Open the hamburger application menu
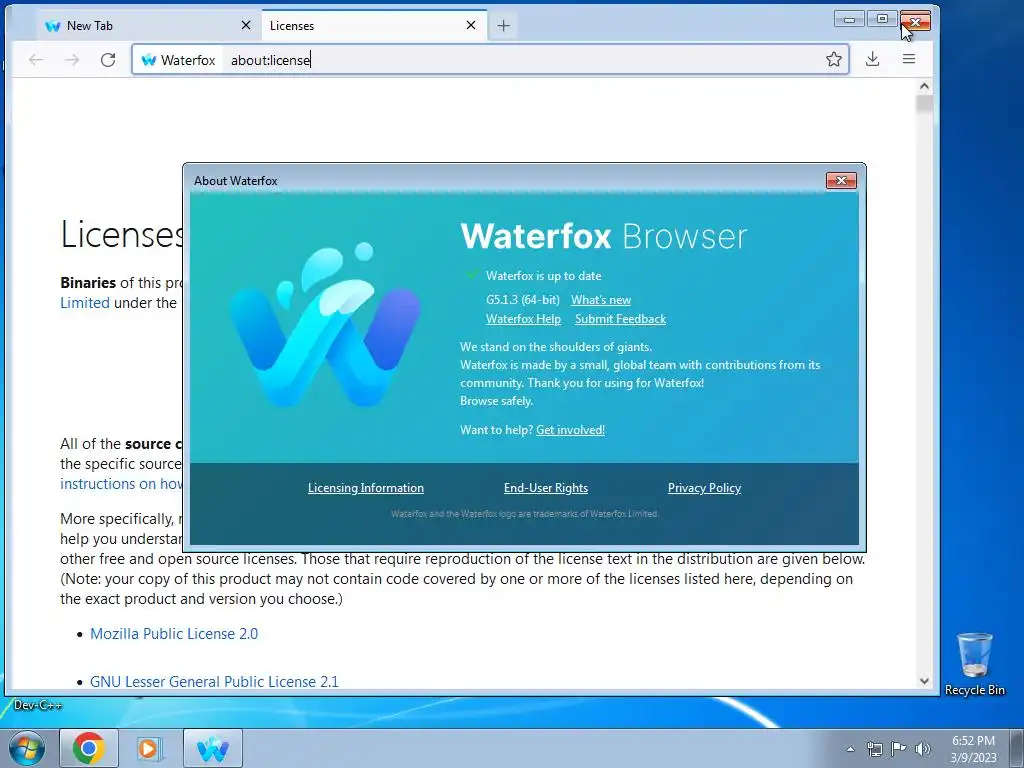 [908, 59]
